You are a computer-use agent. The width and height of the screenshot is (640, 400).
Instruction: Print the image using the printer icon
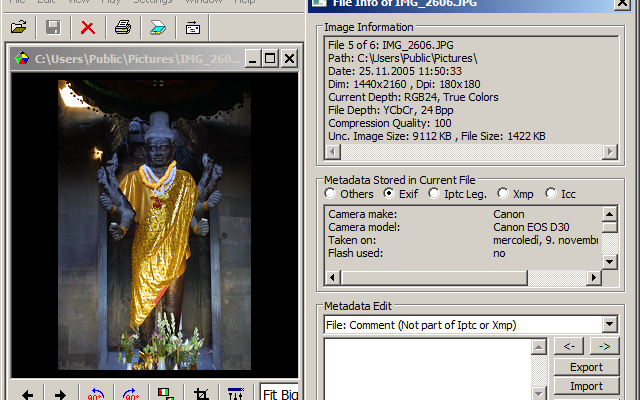pos(122,27)
